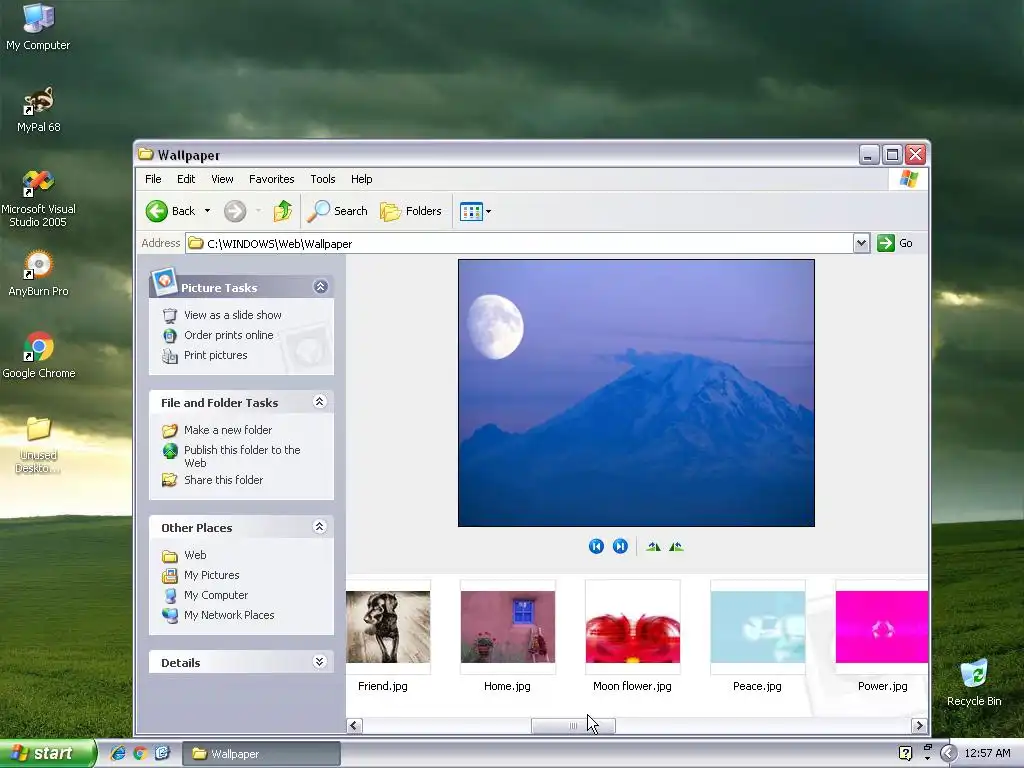This screenshot has width=1024, height=768.
Task: Open the Views dropdown button
Action: pos(475,211)
